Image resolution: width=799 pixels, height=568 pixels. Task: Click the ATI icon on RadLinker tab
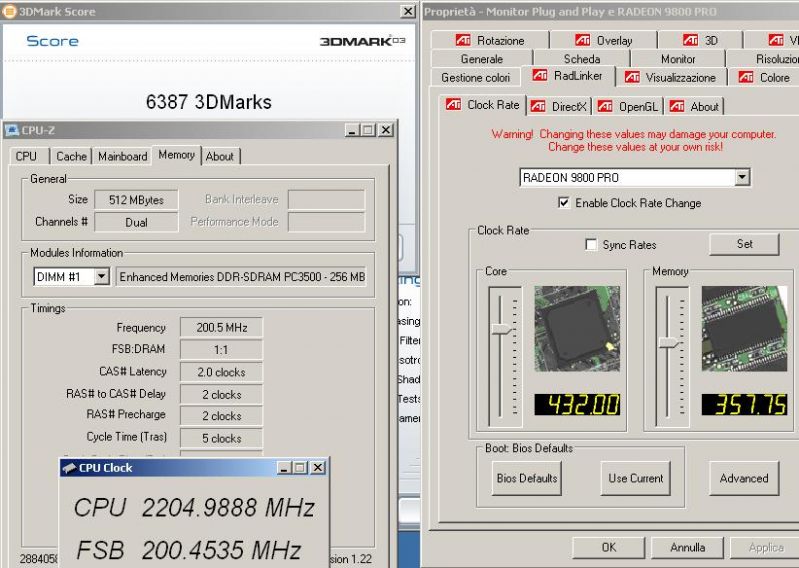tap(540, 75)
